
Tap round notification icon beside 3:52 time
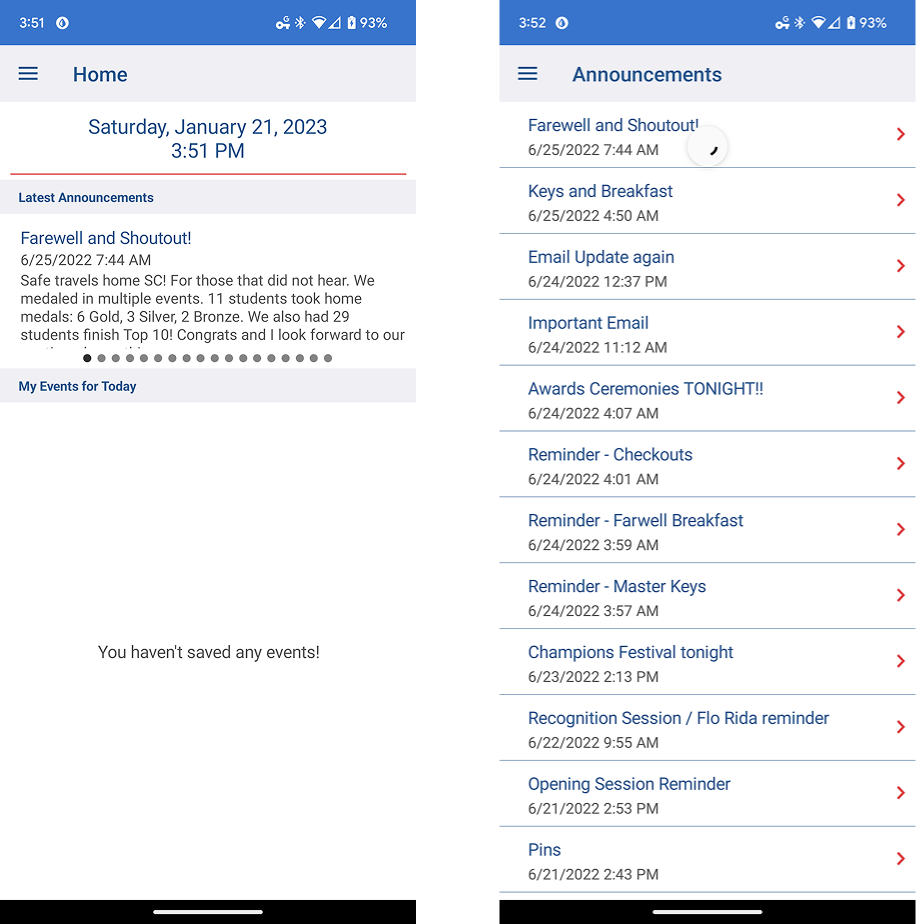562,23
